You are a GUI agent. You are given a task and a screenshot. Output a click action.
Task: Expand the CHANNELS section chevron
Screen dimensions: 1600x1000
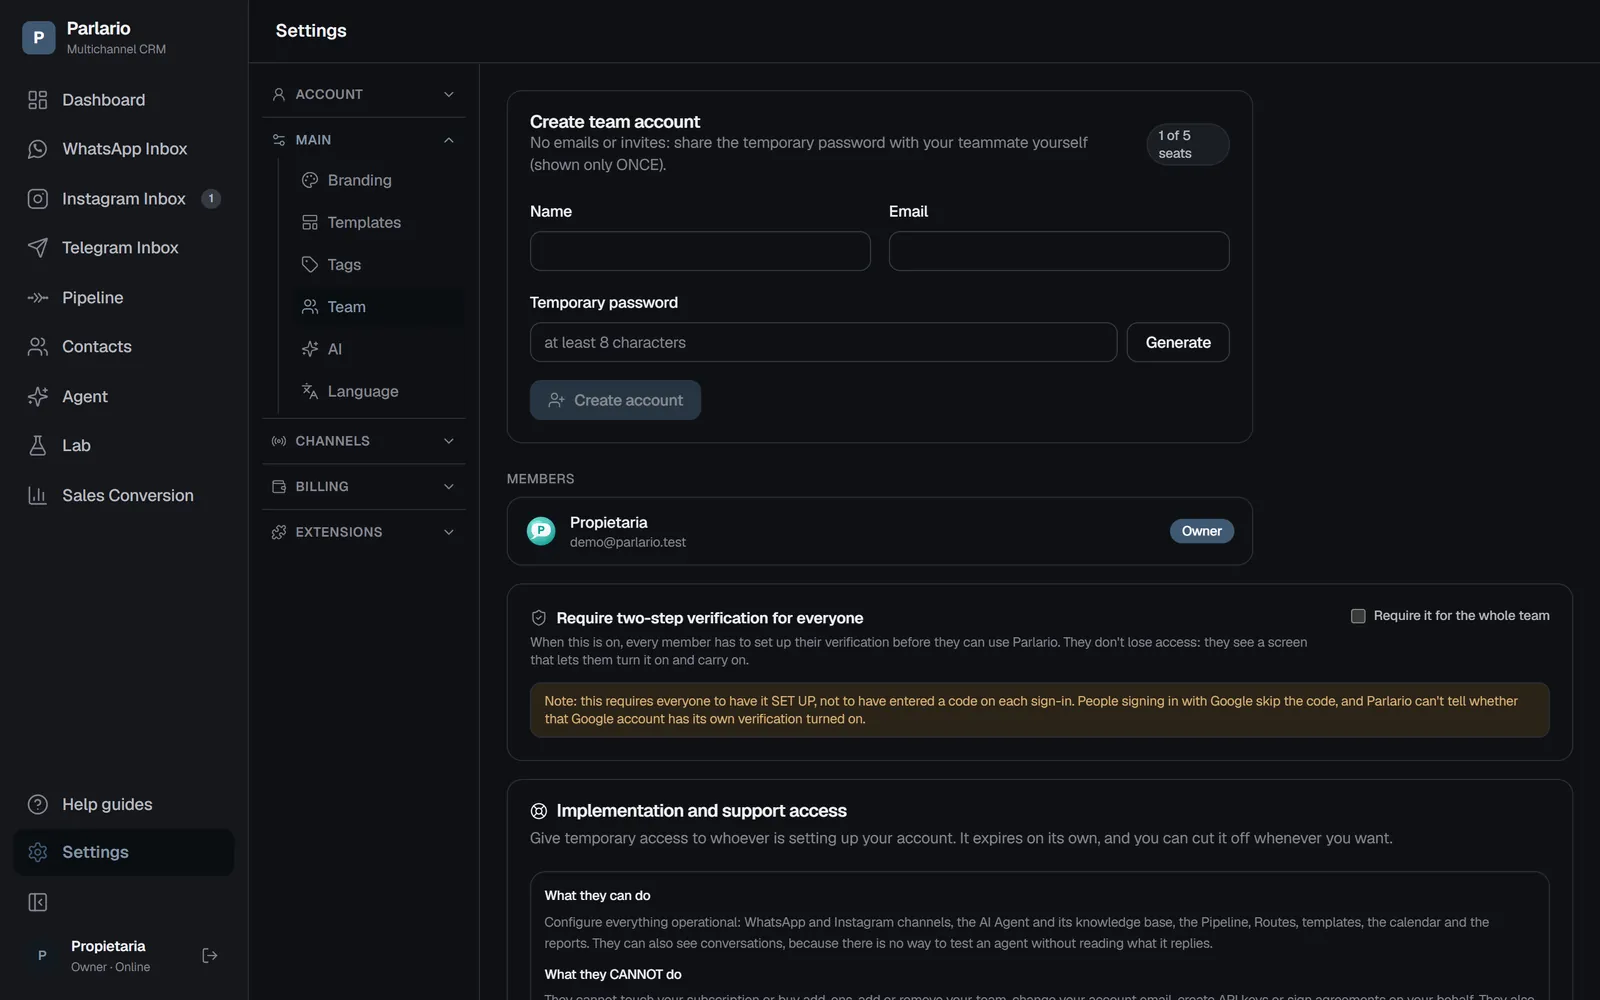click(449, 441)
